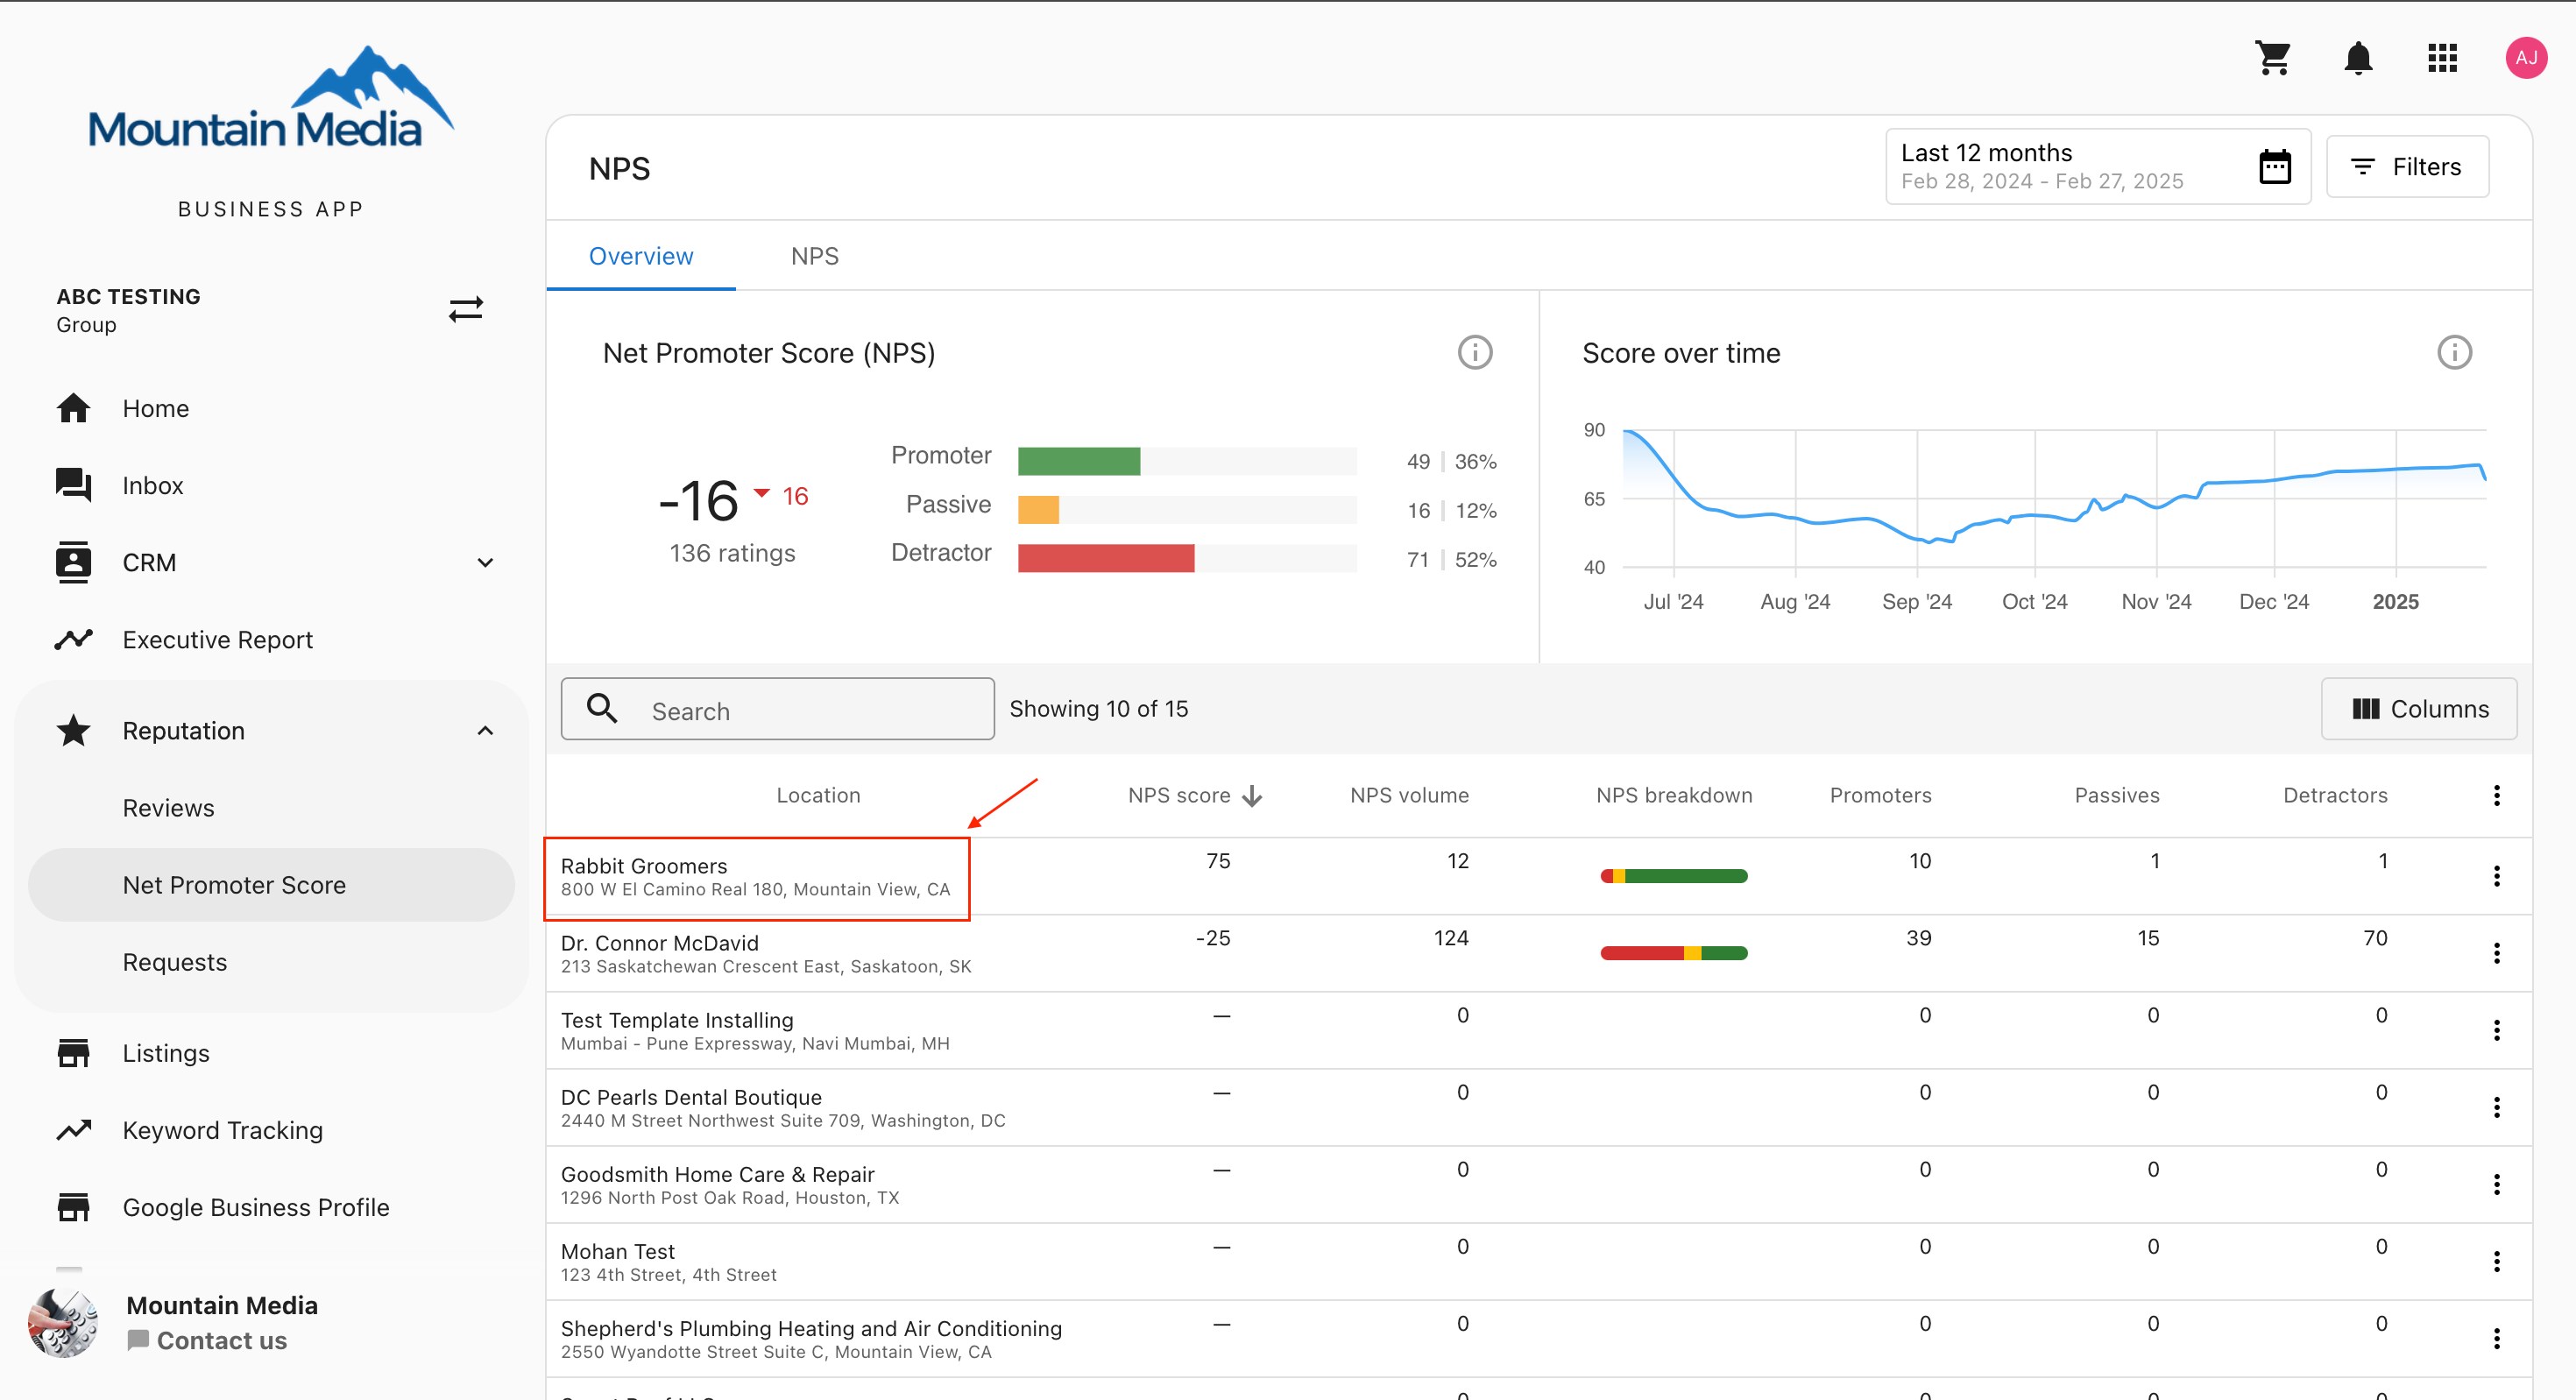Select Net Promoter Score sidebar item

270,885
